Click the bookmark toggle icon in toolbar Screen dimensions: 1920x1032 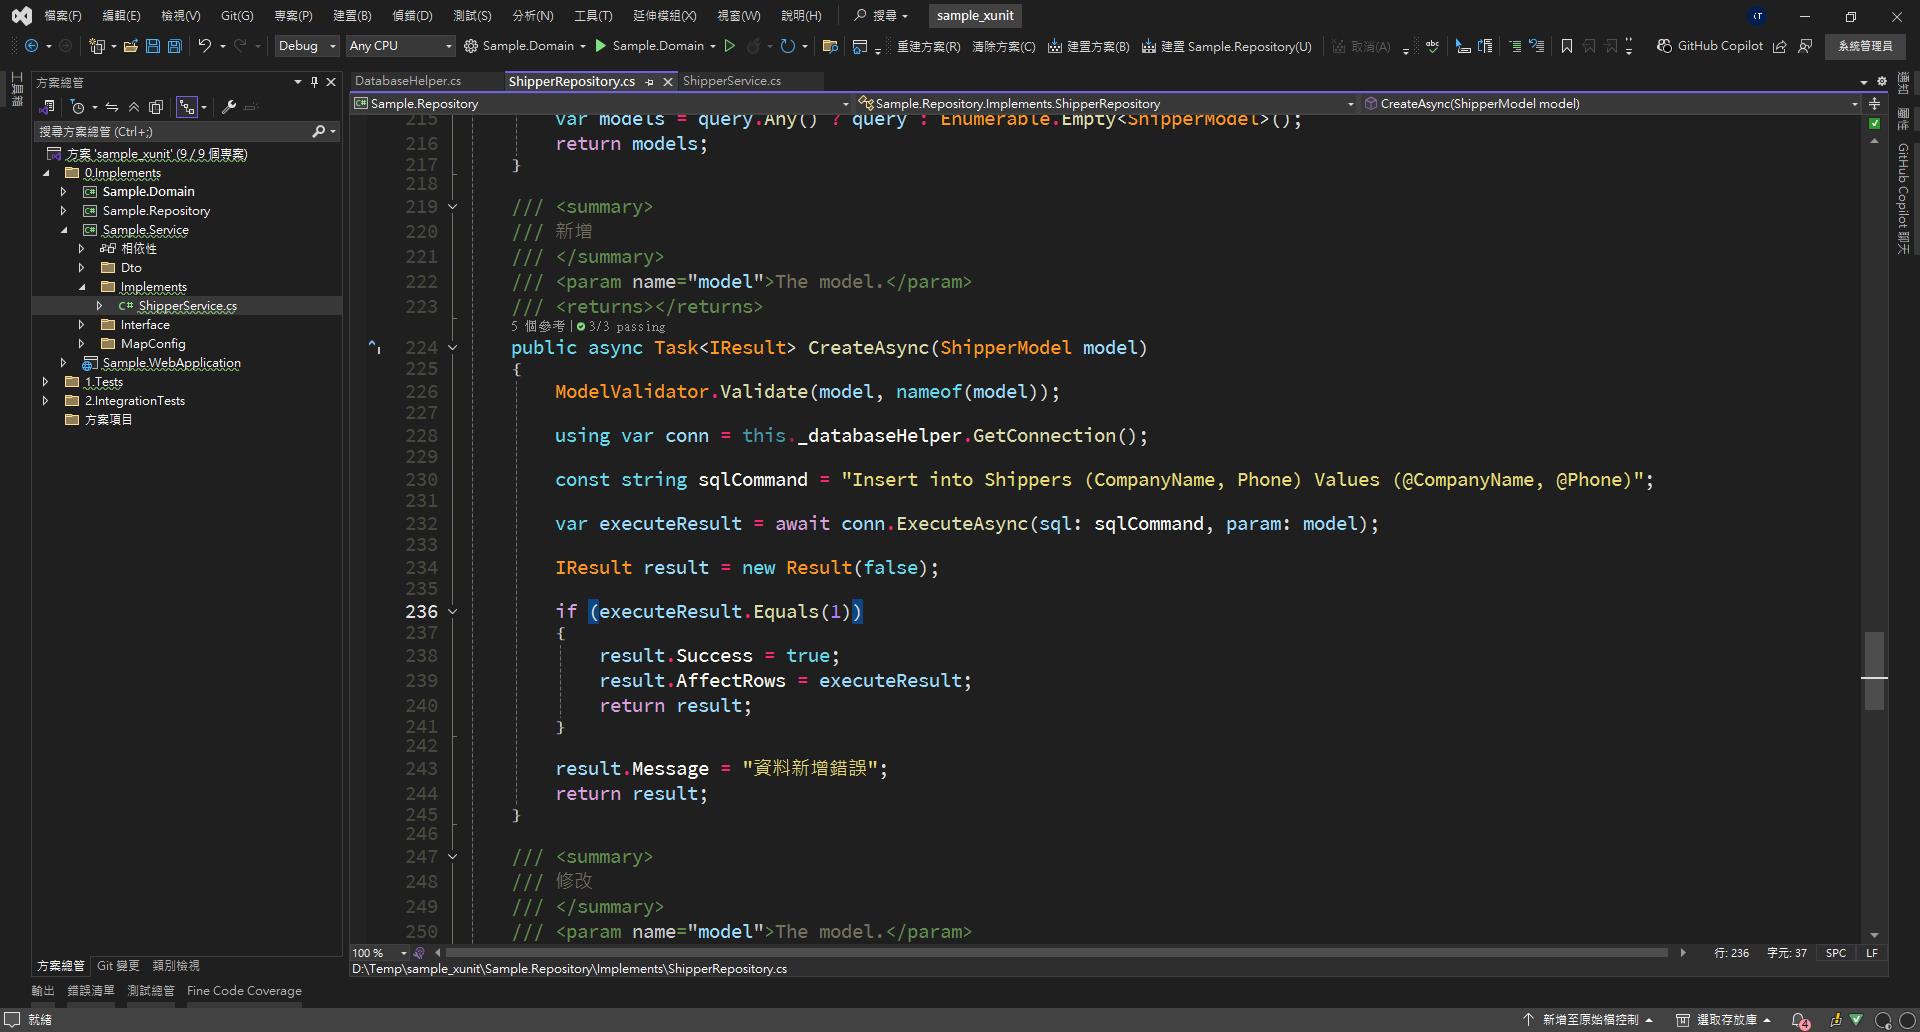click(1566, 46)
